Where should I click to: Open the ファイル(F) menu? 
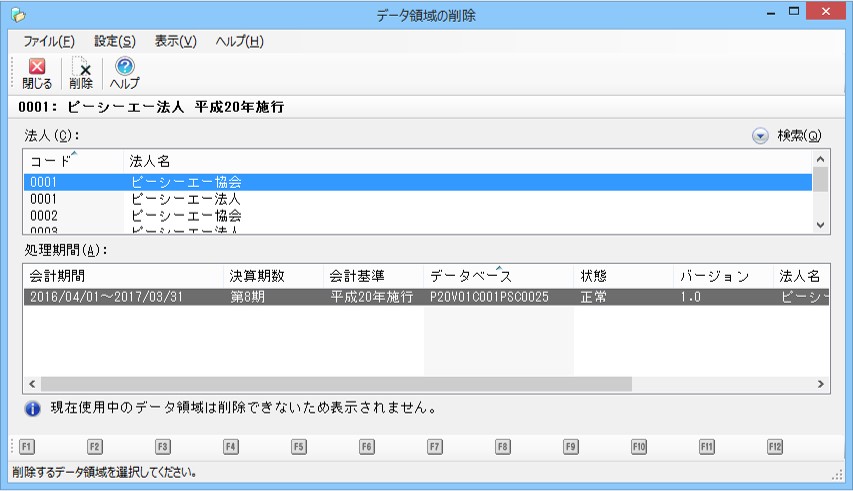click(48, 41)
